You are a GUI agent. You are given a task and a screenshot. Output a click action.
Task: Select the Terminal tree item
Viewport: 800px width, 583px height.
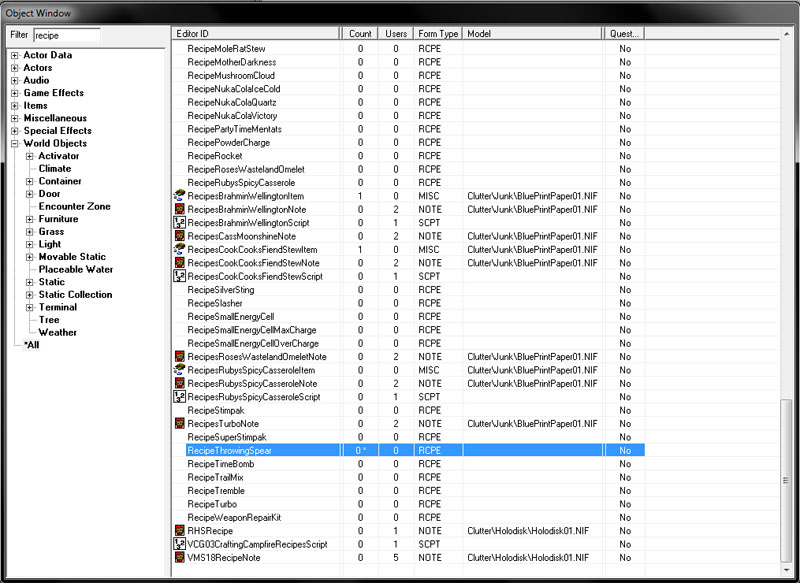(x=58, y=307)
